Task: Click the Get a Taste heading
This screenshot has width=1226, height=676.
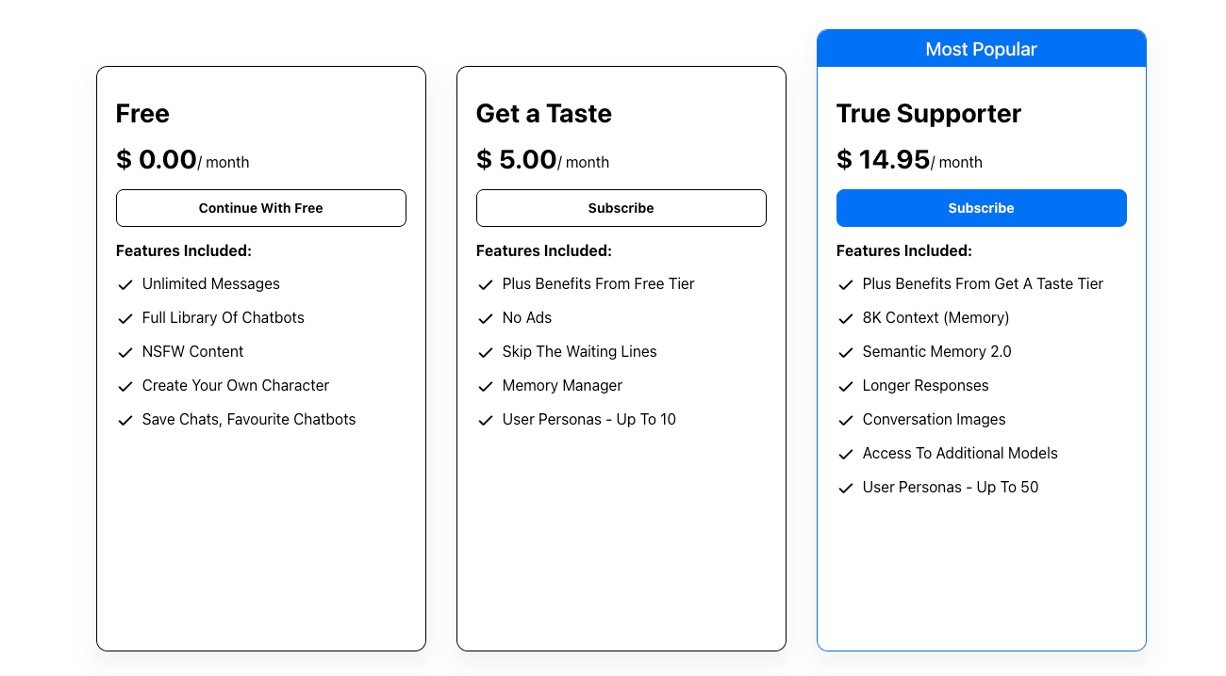Action: [544, 114]
